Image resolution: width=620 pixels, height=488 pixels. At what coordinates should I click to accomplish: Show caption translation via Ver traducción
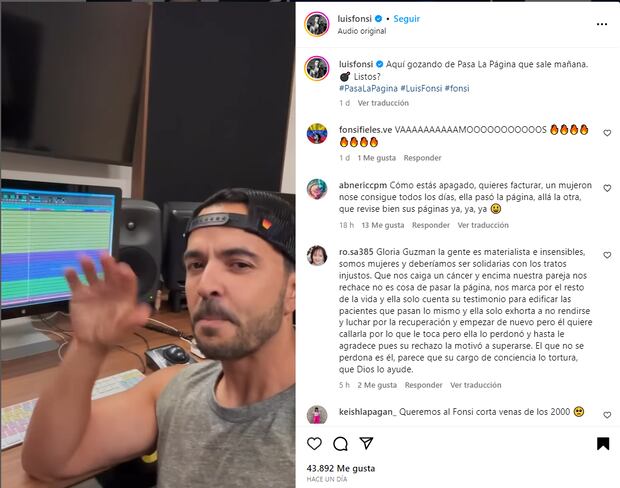pos(383,103)
